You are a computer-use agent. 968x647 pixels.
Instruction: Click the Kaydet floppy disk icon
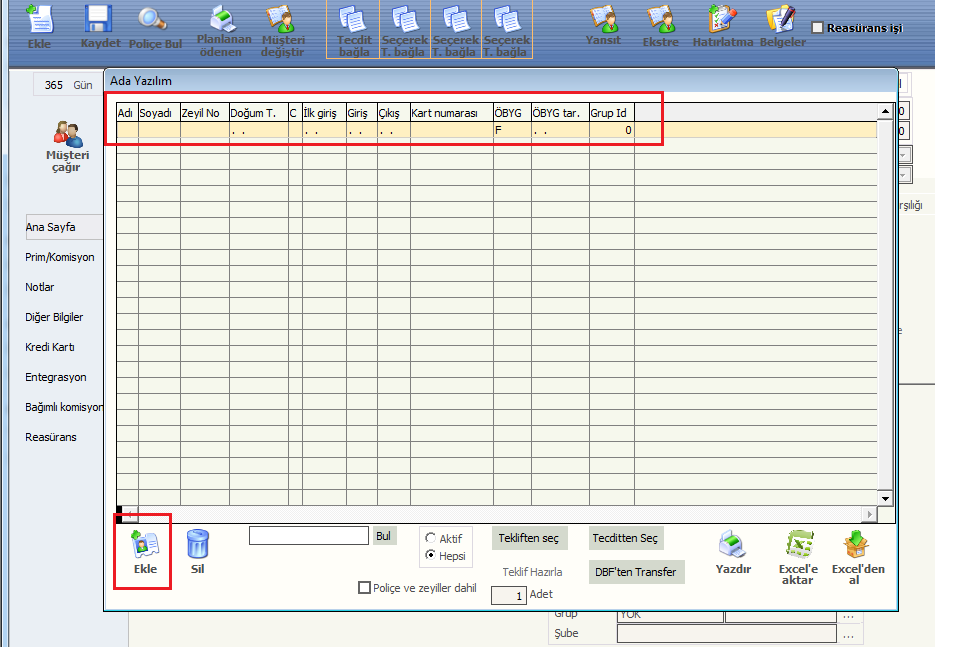98,20
